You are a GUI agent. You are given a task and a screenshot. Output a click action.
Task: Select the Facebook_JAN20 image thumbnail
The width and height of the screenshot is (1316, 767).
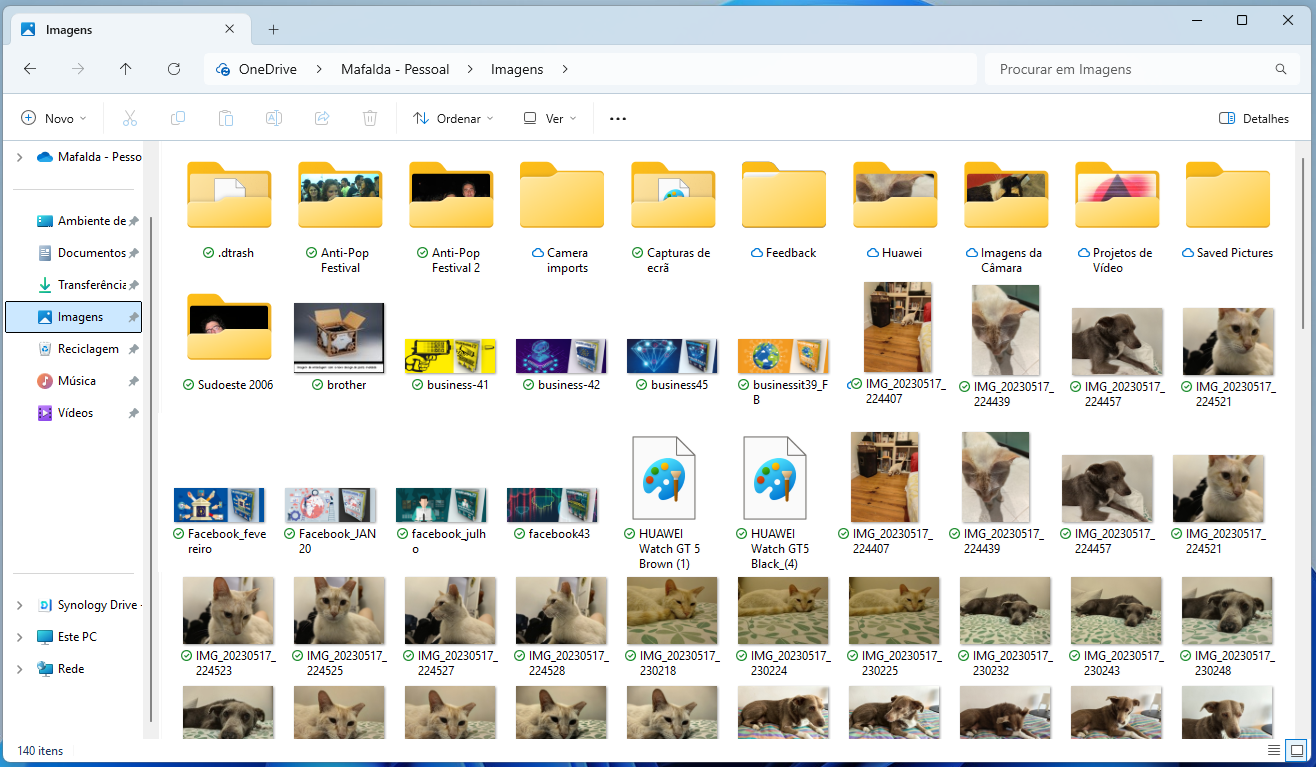[330, 505]
